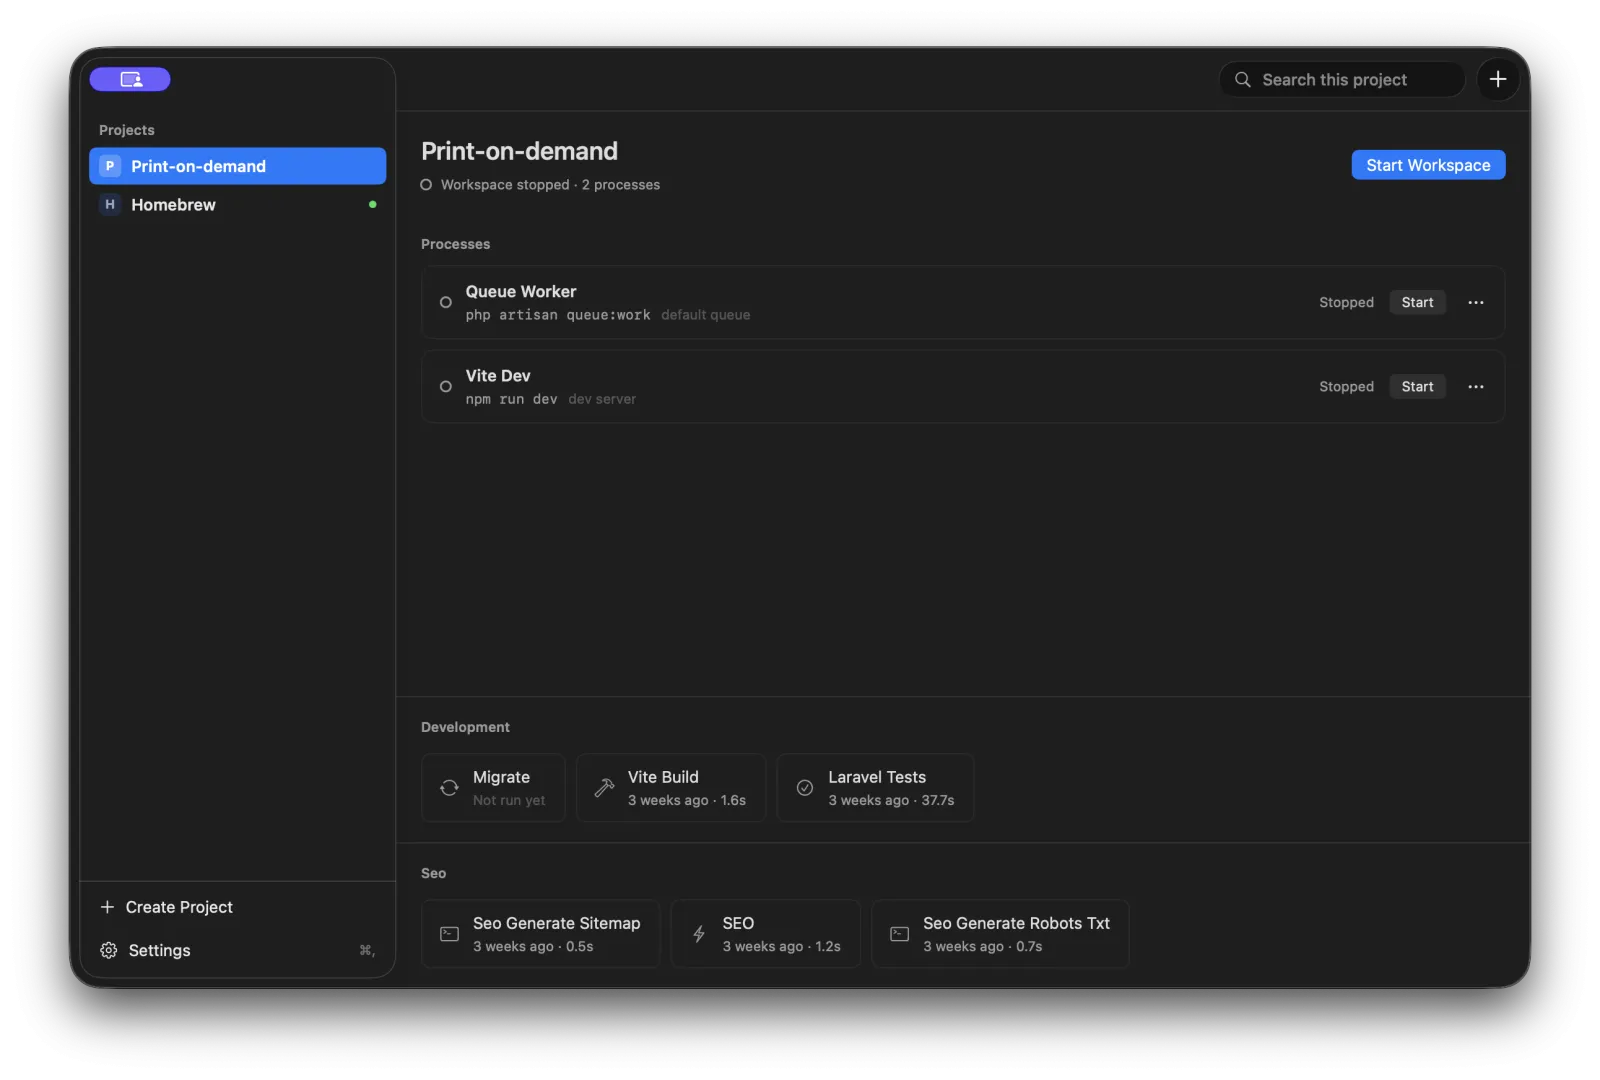Click the npm run dev command text

click(511, 399)
